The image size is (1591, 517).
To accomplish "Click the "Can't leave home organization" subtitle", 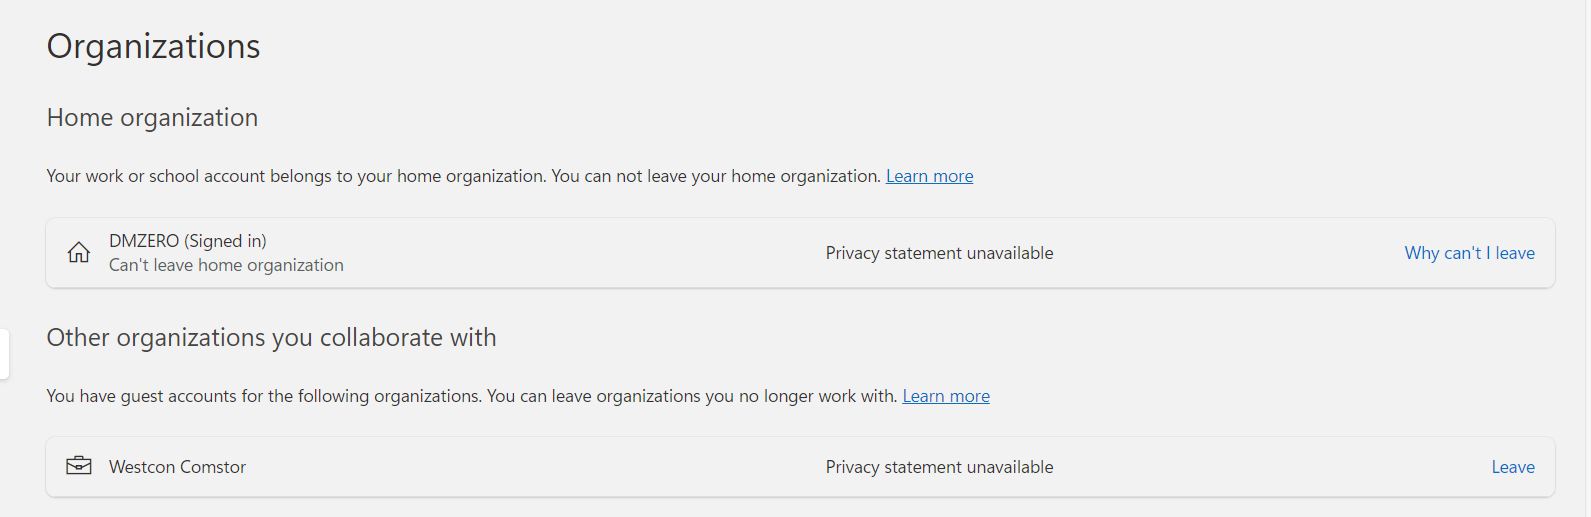I will click(x=226, y=265).
